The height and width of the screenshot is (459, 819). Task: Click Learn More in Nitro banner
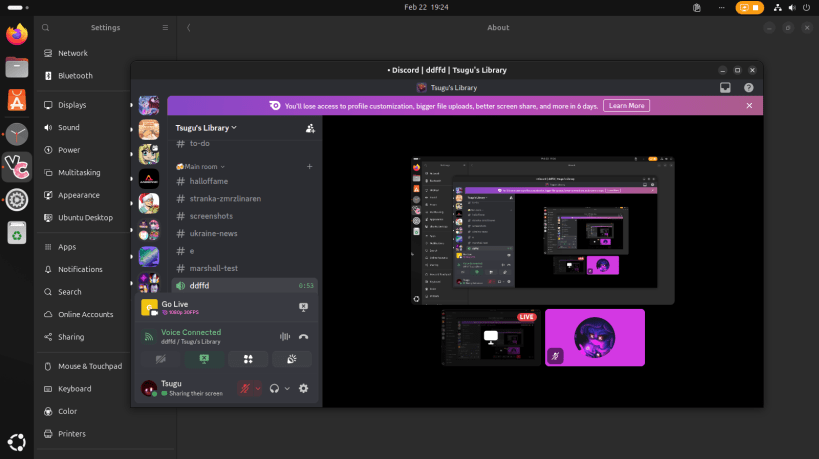click(626, 105)
